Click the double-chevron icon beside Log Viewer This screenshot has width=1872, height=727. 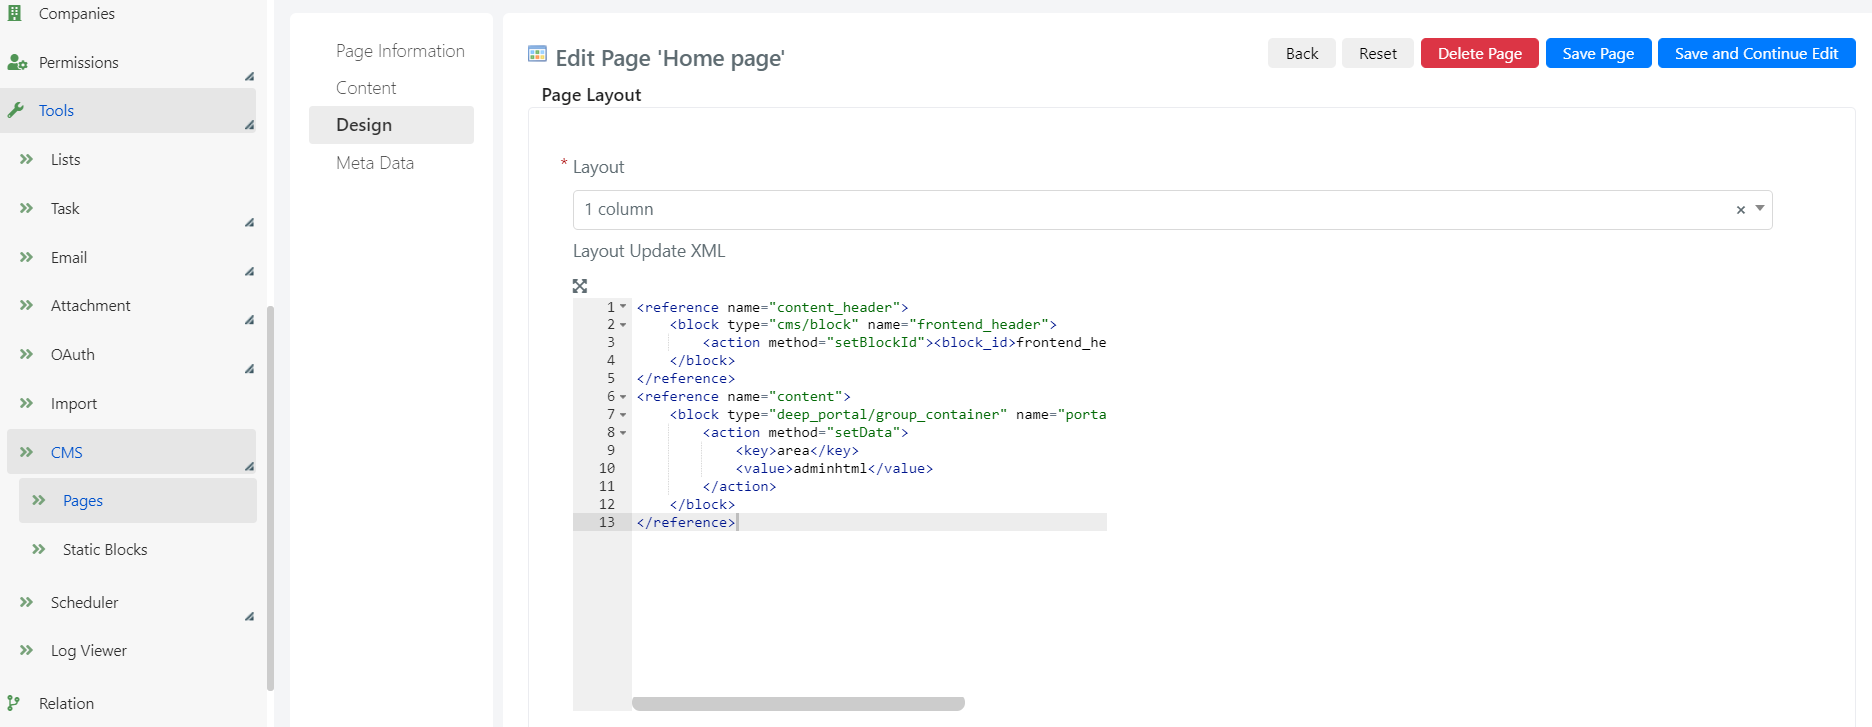click(x=27, y=650)
